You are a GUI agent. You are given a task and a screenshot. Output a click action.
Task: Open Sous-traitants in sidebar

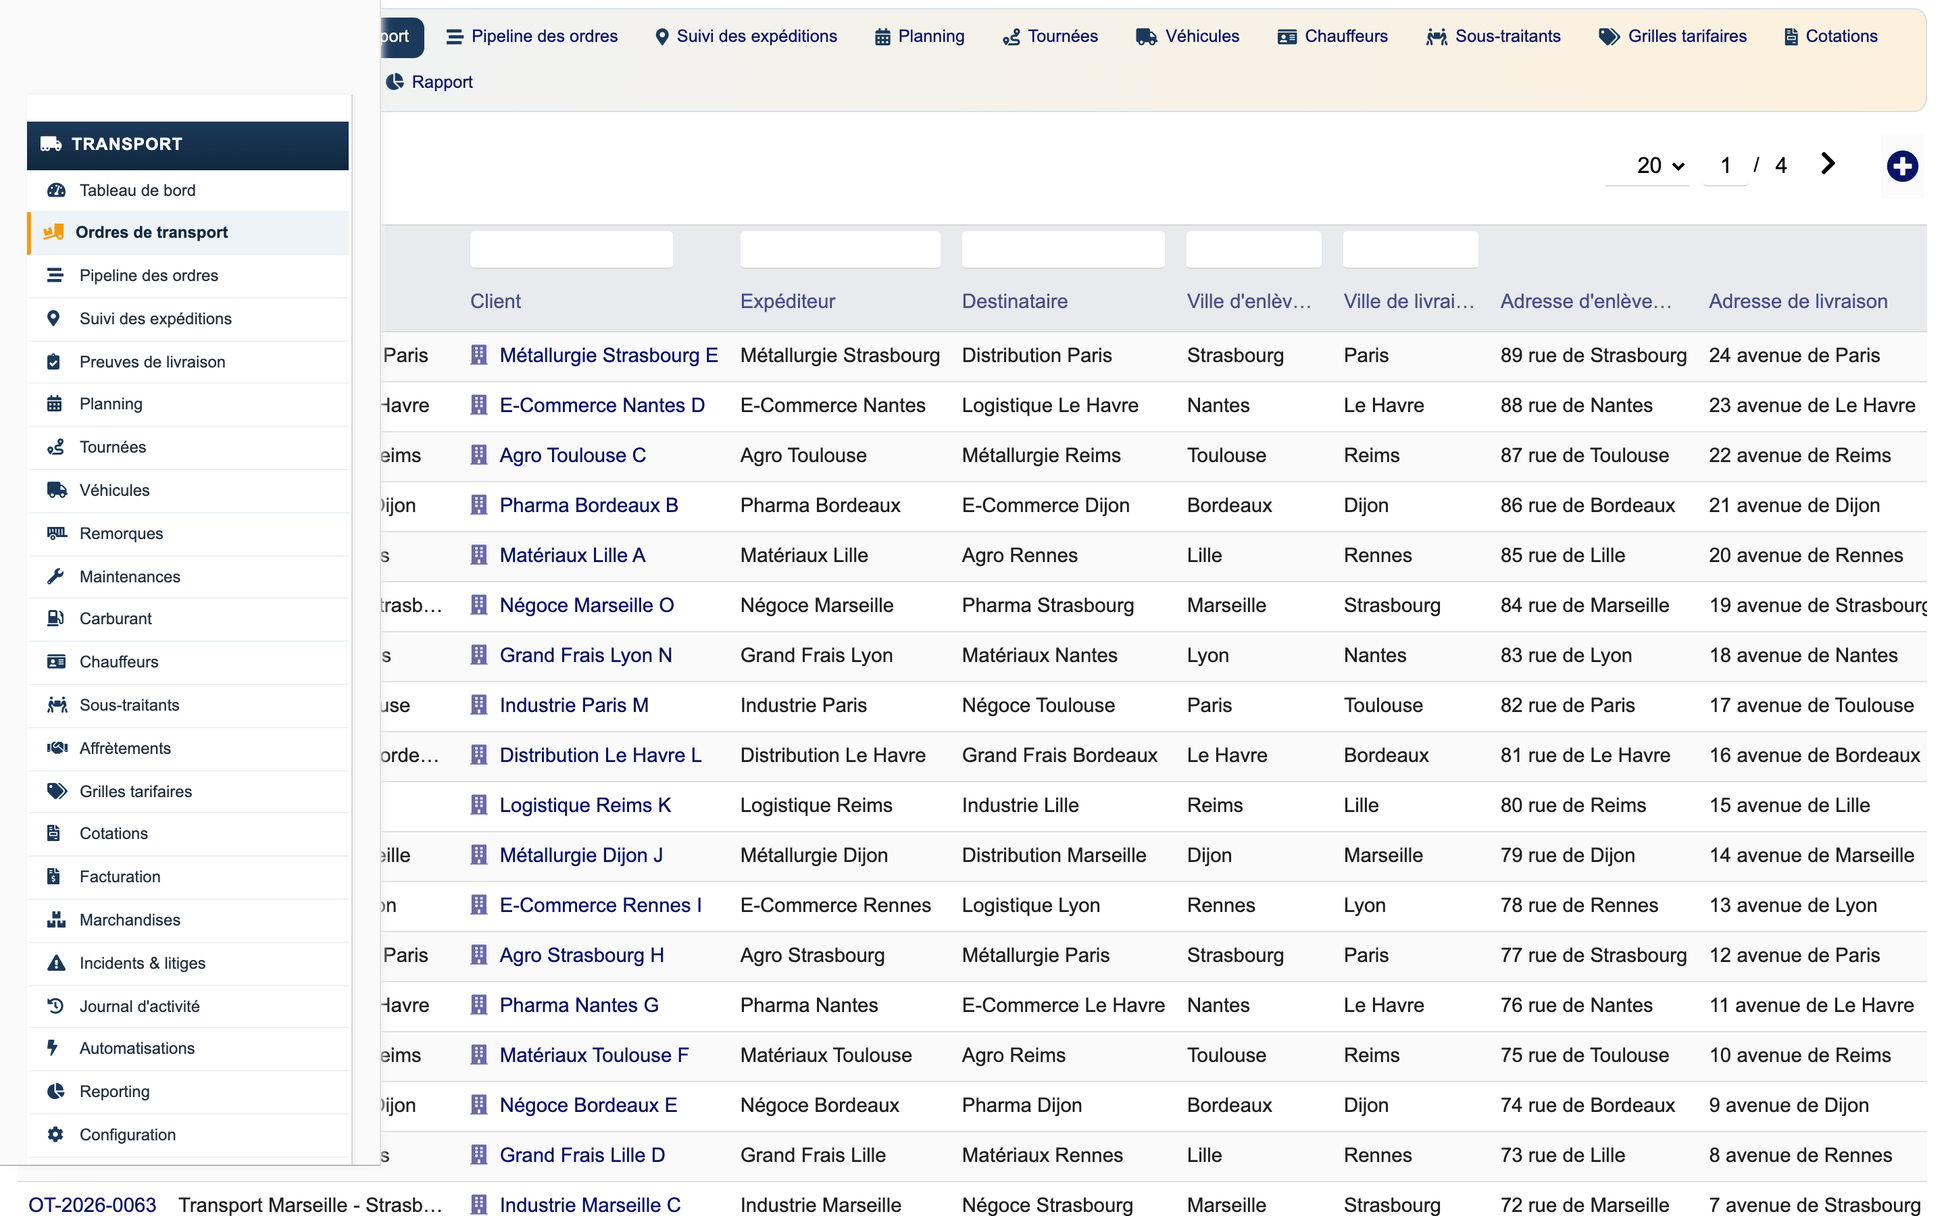click(x=188, y=705)
